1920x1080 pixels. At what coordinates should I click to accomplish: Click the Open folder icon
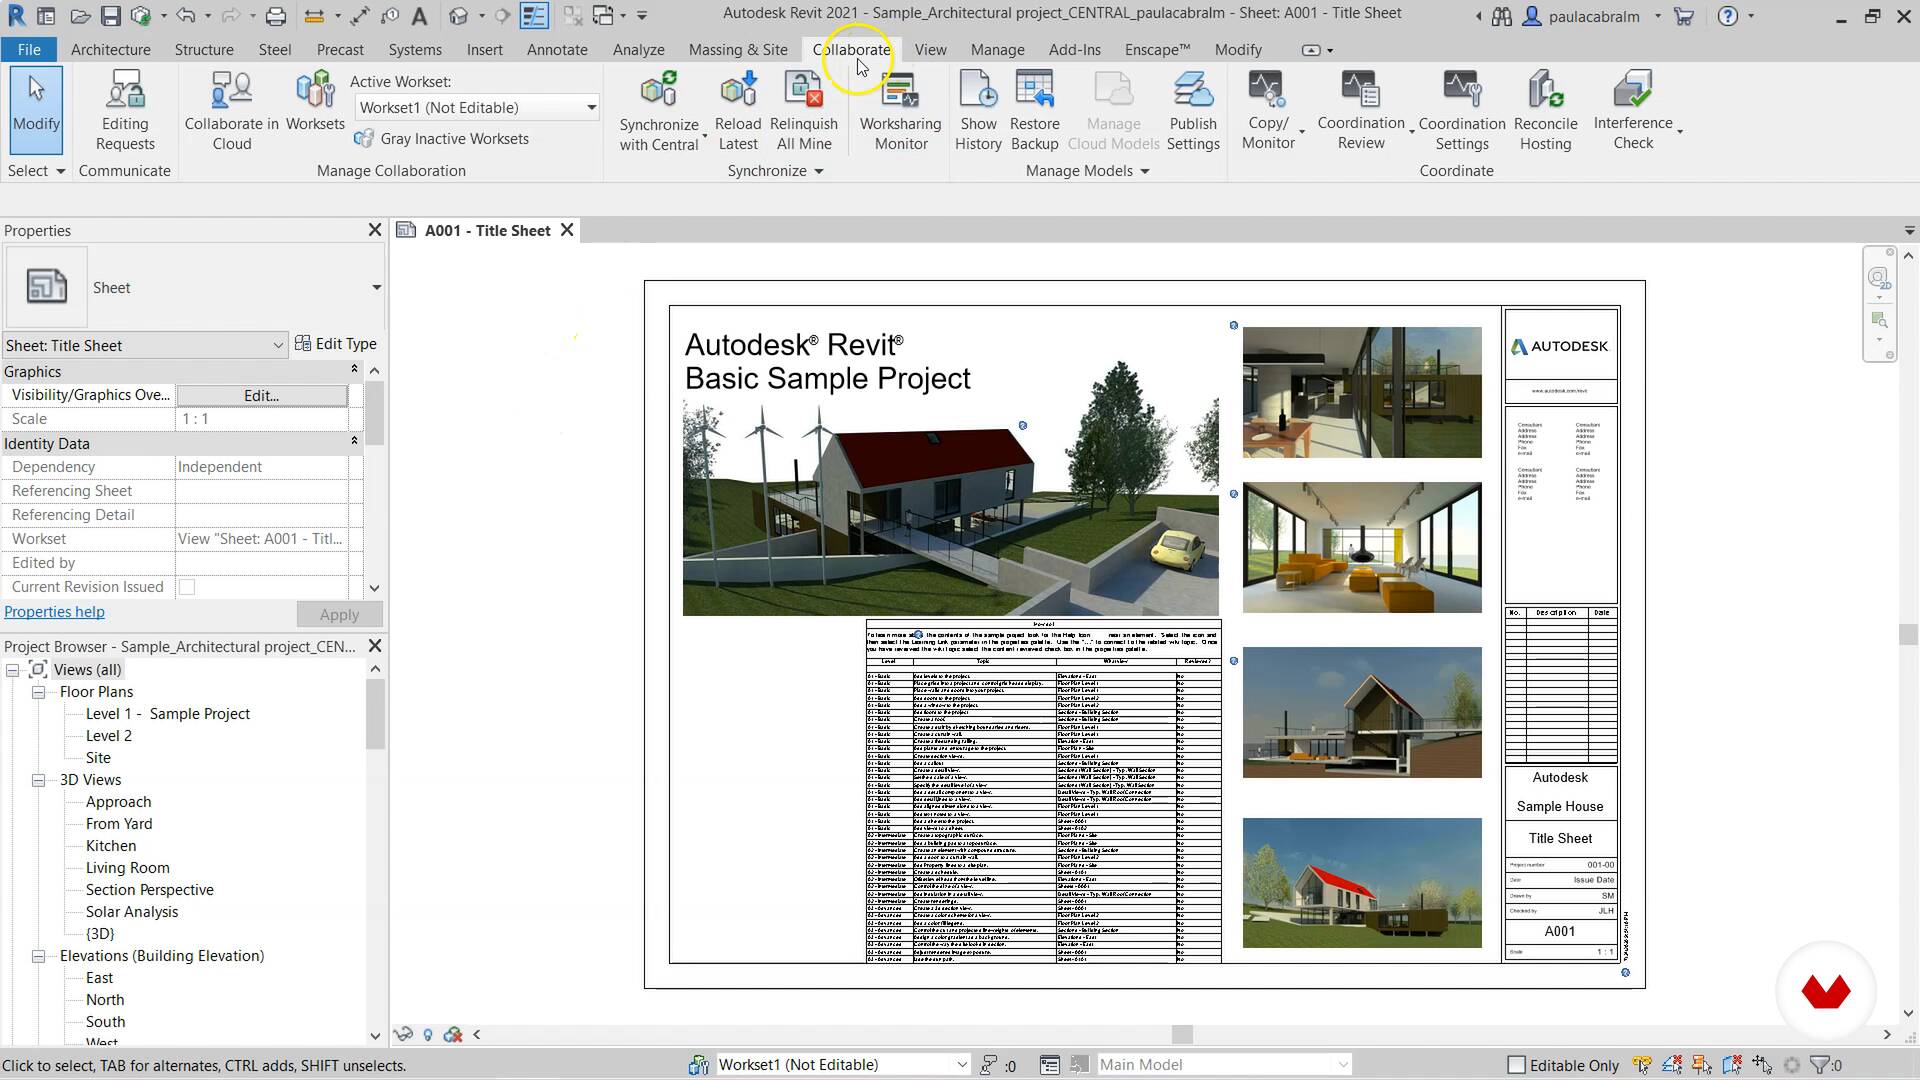pyautogui.click(x=81, y=16)
